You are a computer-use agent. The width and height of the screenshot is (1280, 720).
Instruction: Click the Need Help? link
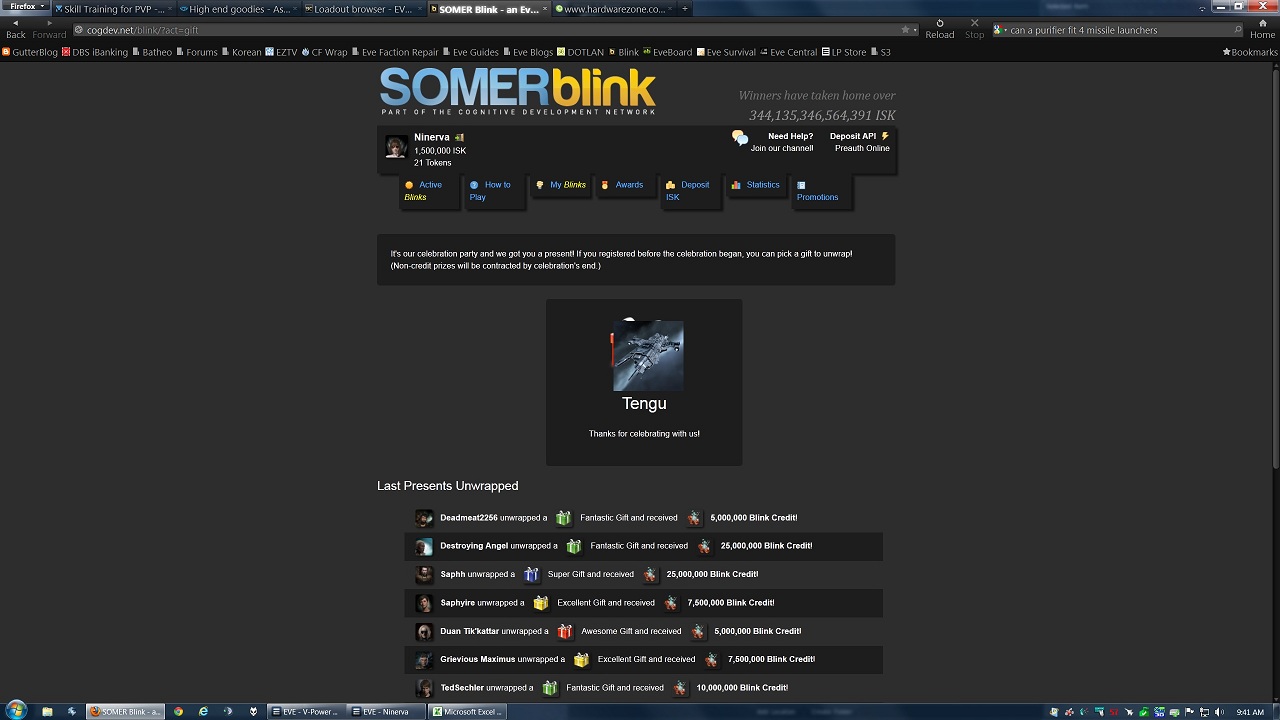point(790,136)
